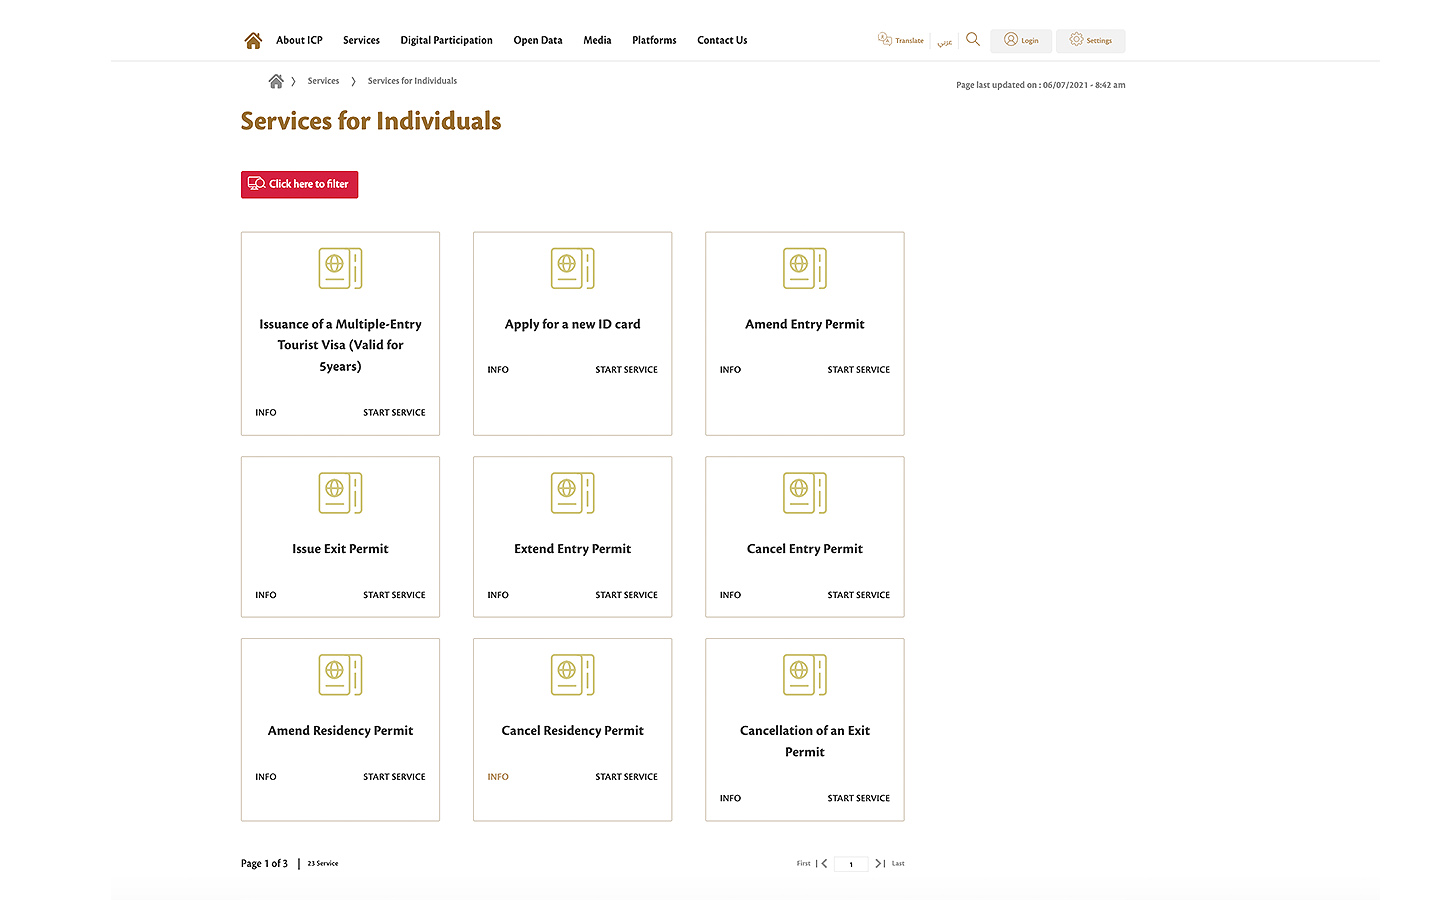This screenshot has width=1440, height=900.
Task: Click the breadcrumb home icon
Action: pos(276,81)
